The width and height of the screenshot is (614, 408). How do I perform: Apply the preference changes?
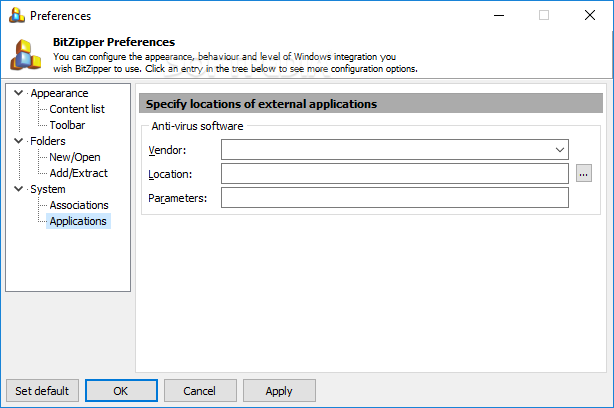point(279,391)
